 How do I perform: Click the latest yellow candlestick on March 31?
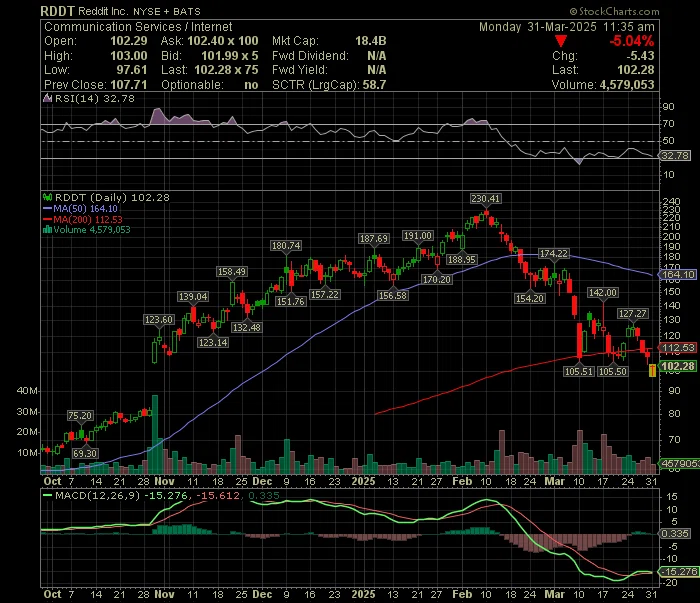[x=652, y=370]
